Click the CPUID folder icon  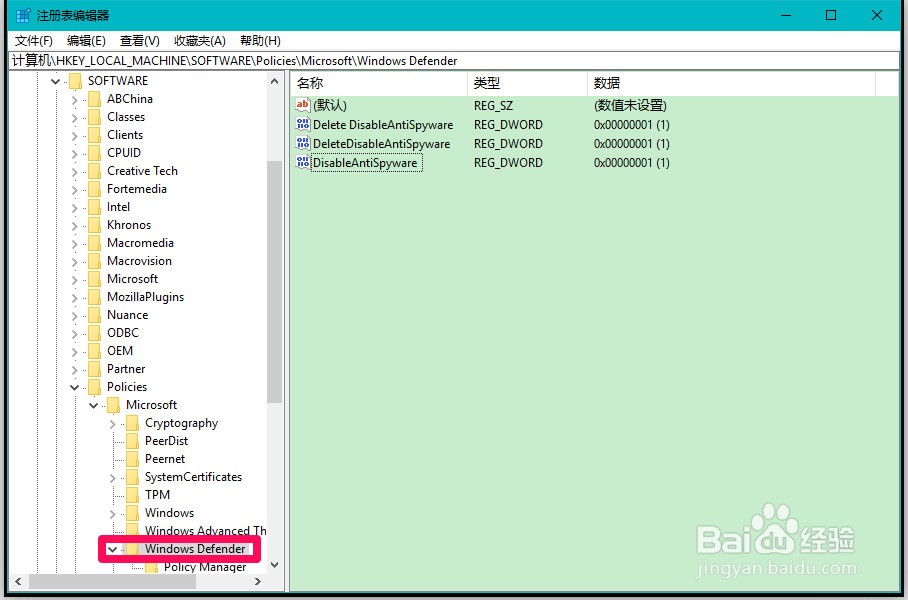tap(94, 153)
